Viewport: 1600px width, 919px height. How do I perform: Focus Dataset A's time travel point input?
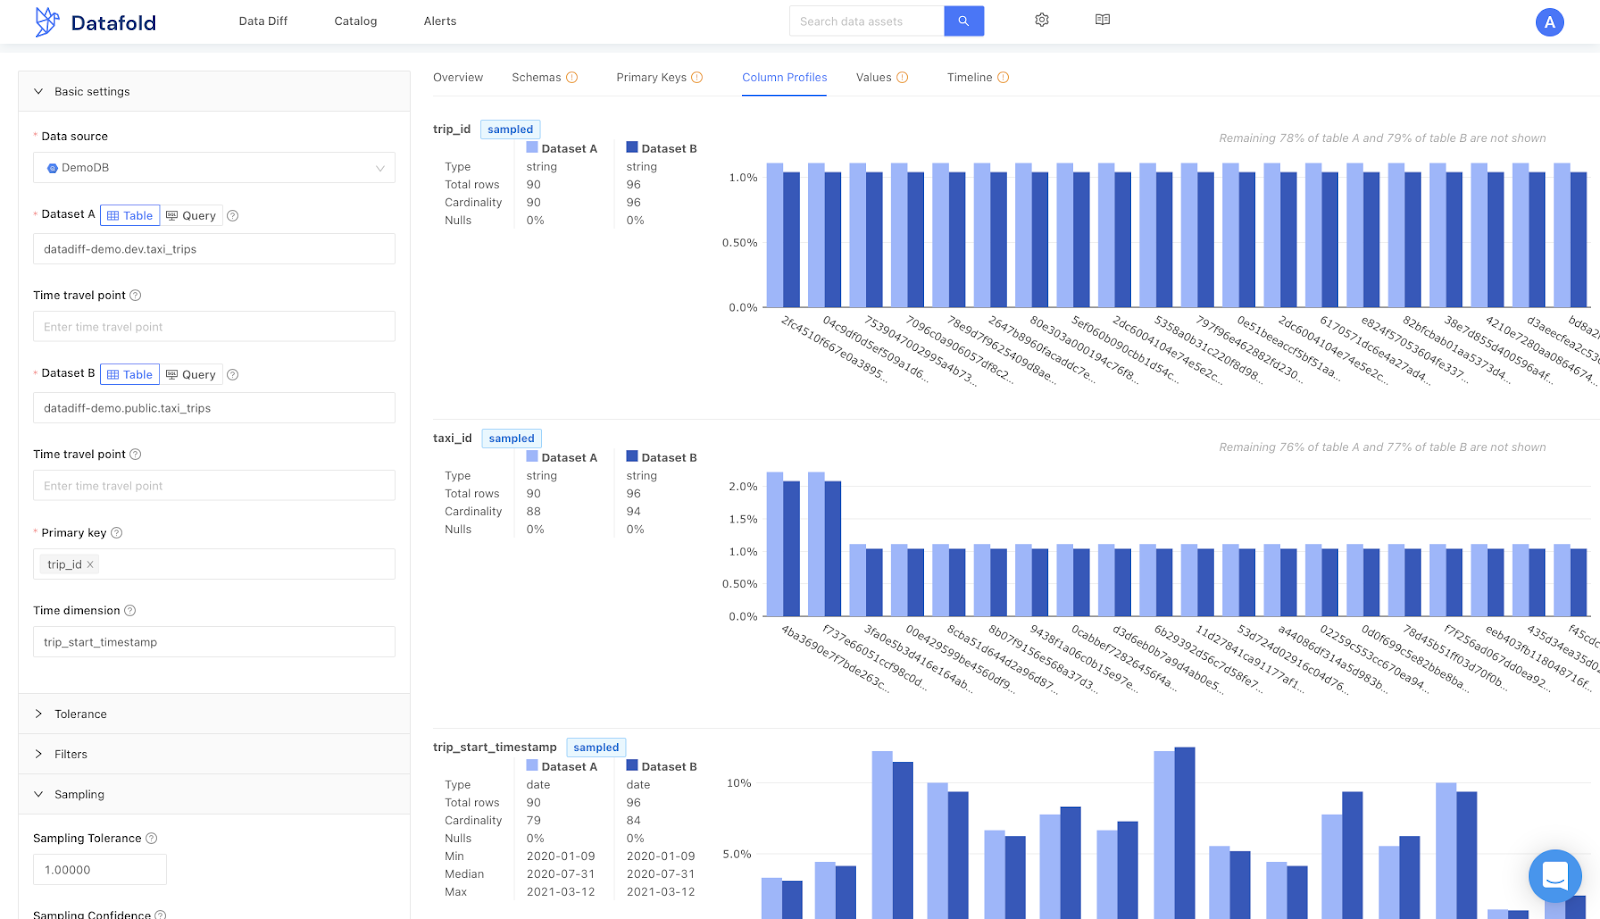click(214, 327)
